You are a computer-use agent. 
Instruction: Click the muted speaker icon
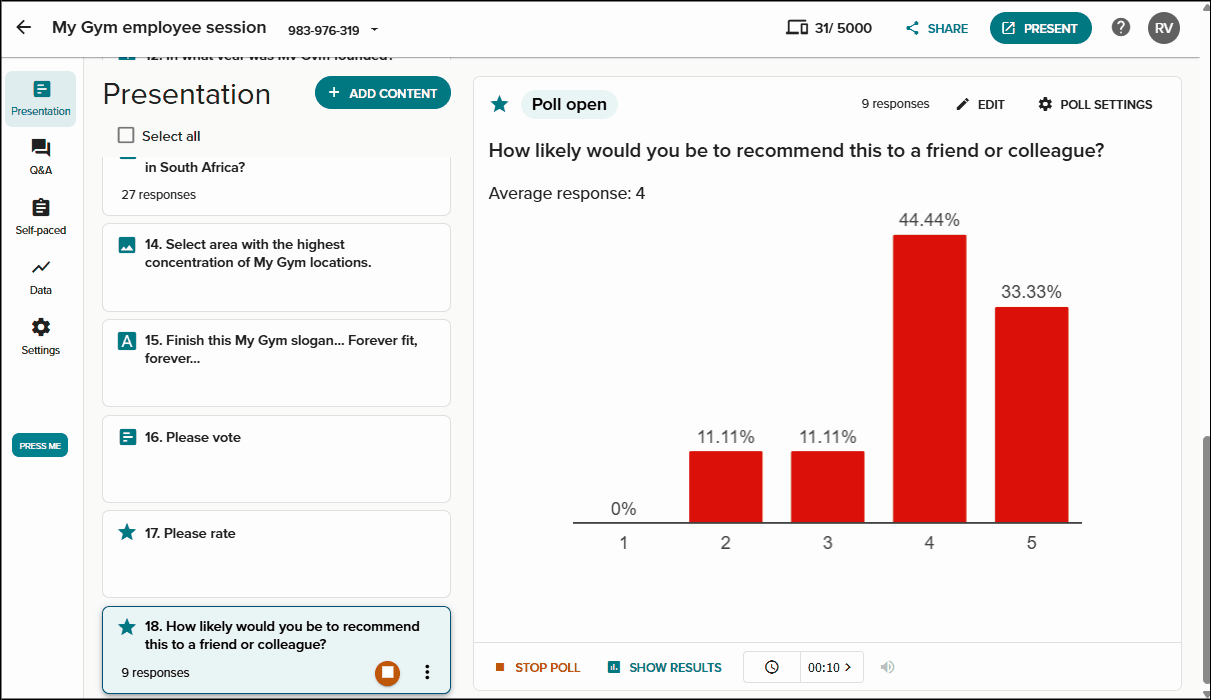coord(887,667)
